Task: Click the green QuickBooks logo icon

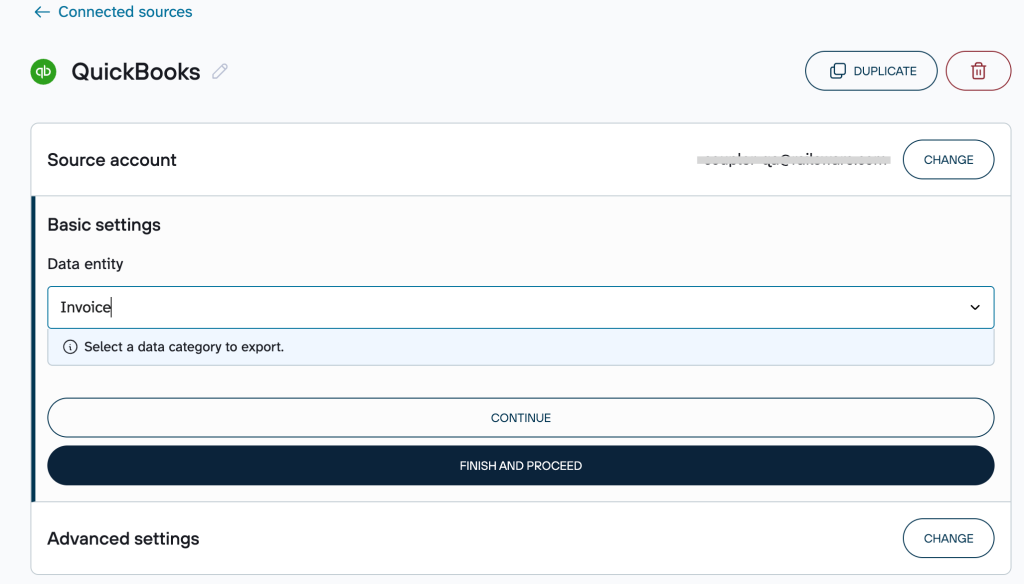Action: (43, 72)
